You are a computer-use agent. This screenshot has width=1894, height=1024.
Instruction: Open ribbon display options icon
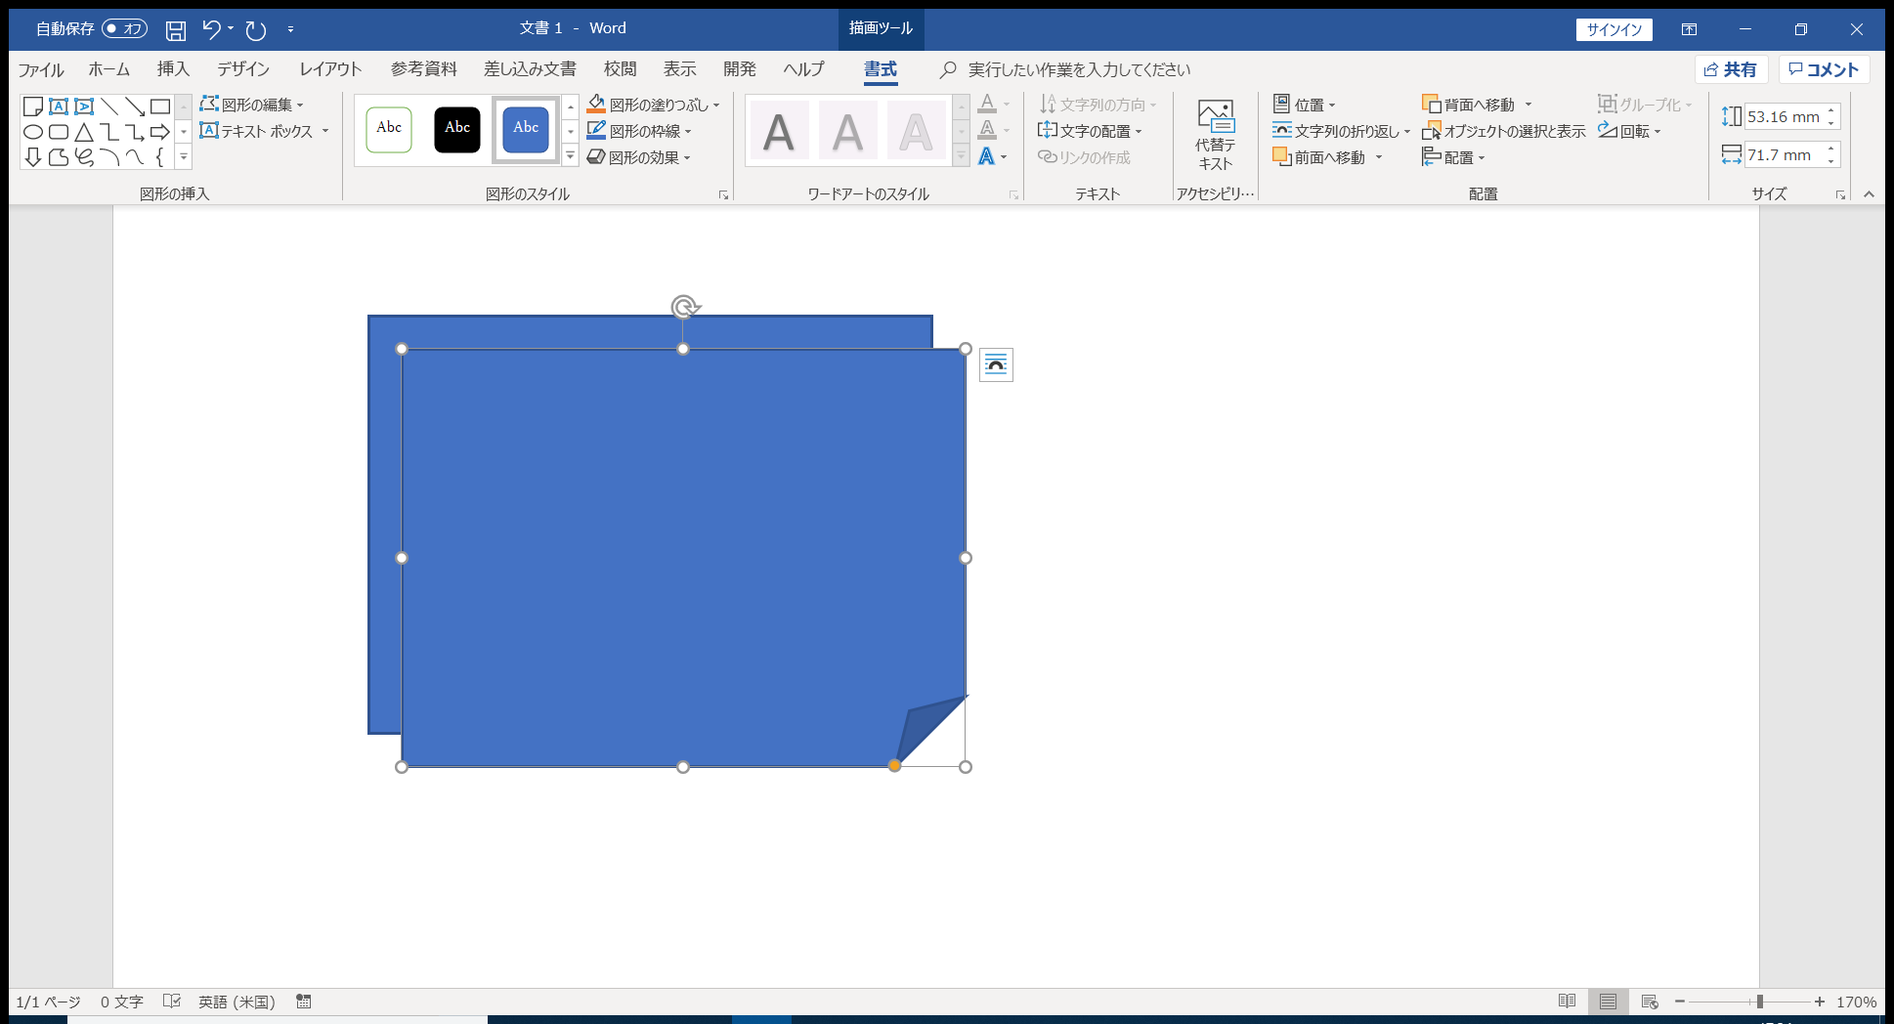(x=1689, y=29)
